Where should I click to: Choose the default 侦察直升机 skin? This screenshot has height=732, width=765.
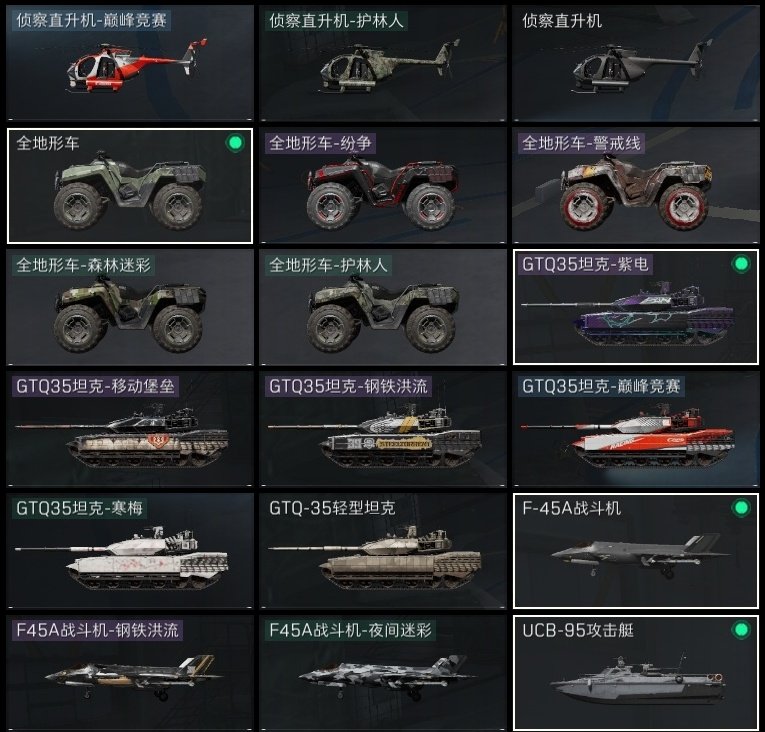pyautogui.click(x=636, y=63)
